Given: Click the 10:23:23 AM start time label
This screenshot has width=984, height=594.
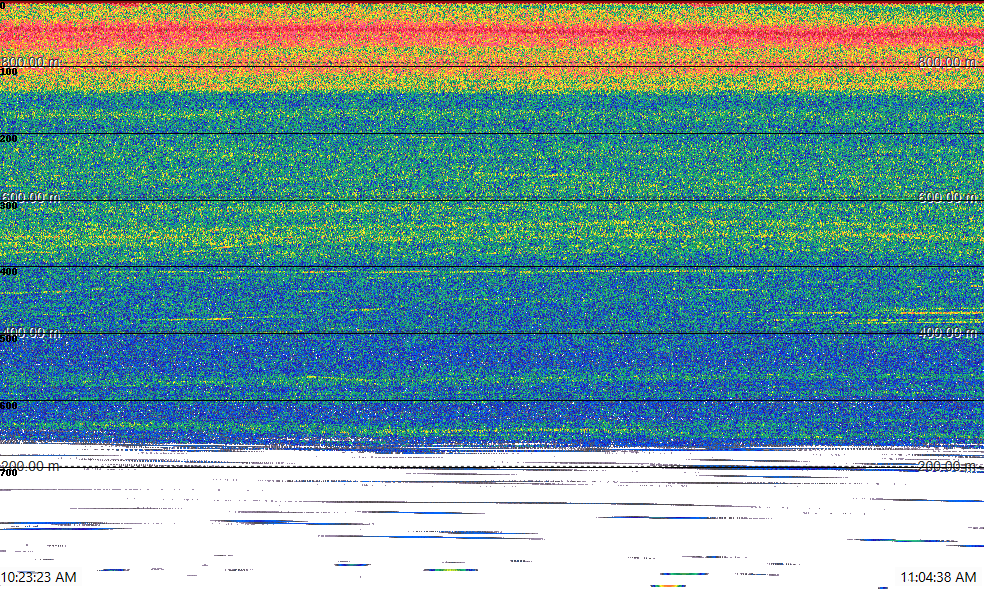Looking at the screenshot, I should coord(39,577).
